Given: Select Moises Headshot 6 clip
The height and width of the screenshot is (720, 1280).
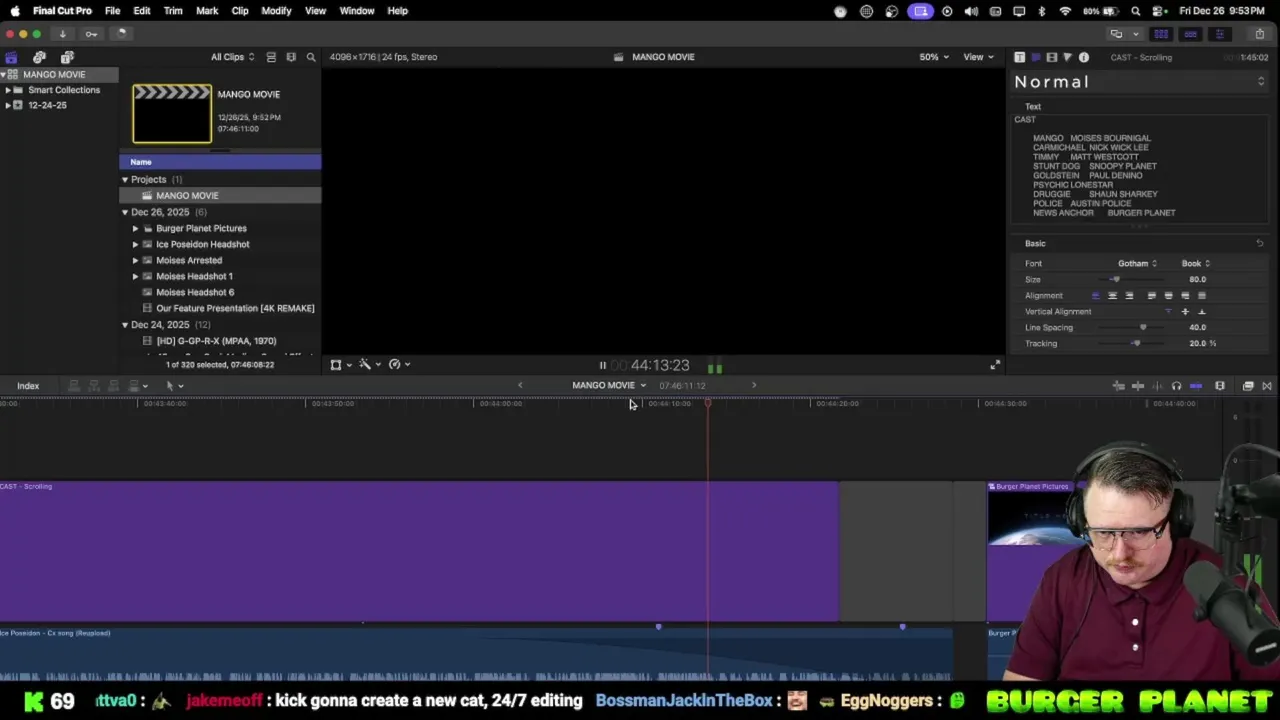Looking at the screenshot, I should (x=195, y=292).
